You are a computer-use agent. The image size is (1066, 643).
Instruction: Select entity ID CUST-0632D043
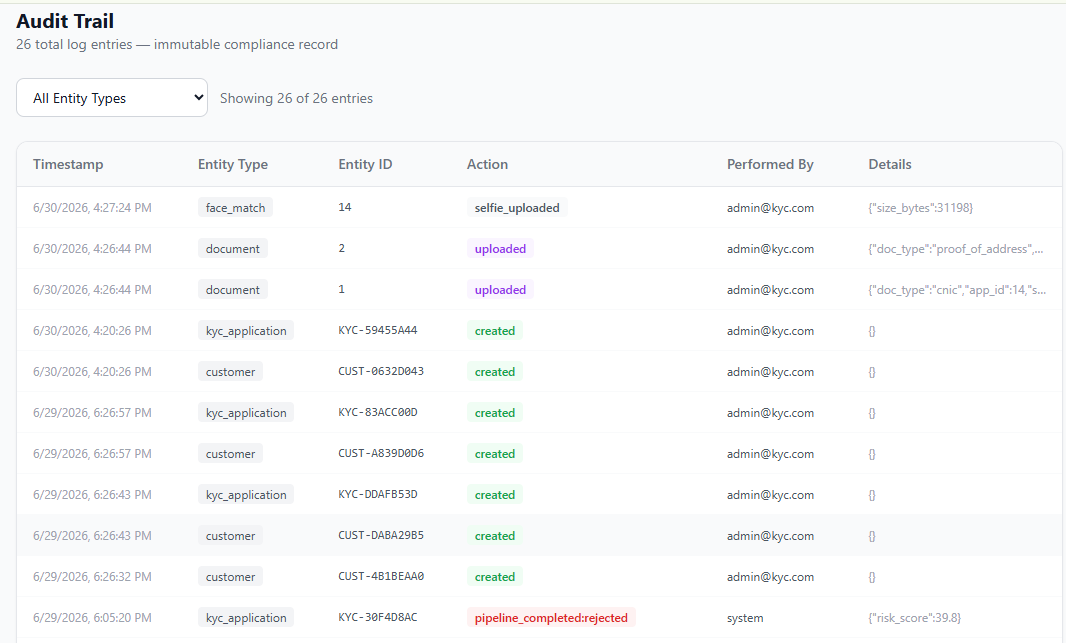[x=381, y=371]
